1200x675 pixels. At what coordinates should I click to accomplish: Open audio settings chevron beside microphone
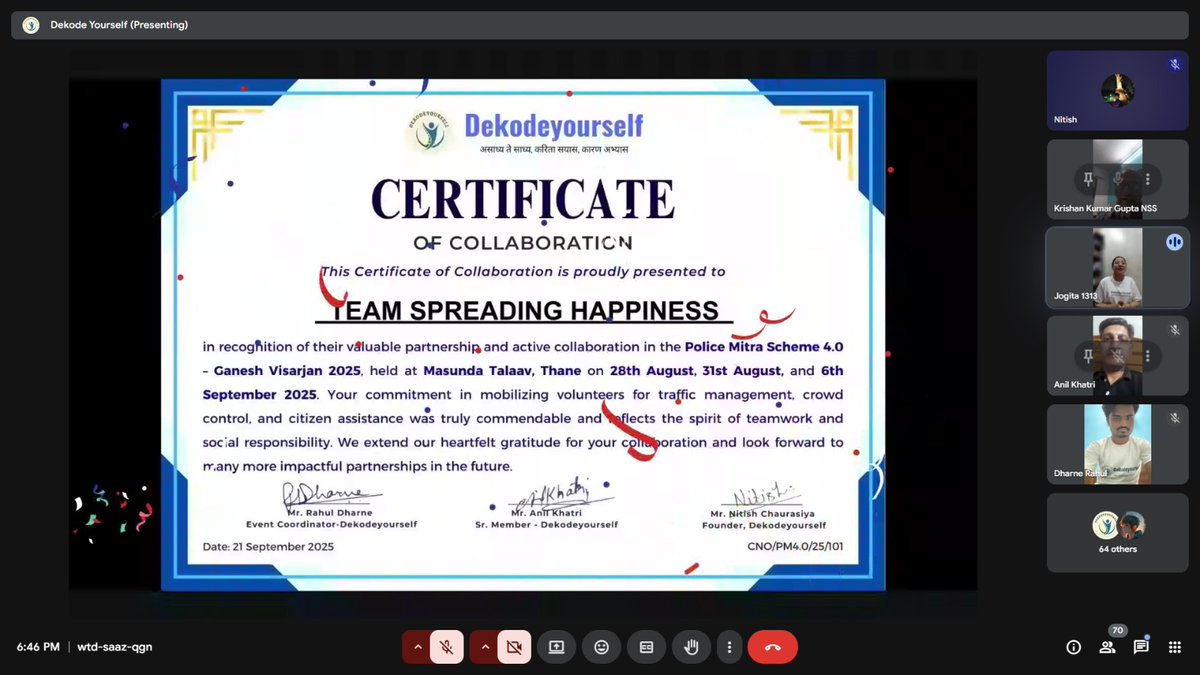[x=416, y=647]
